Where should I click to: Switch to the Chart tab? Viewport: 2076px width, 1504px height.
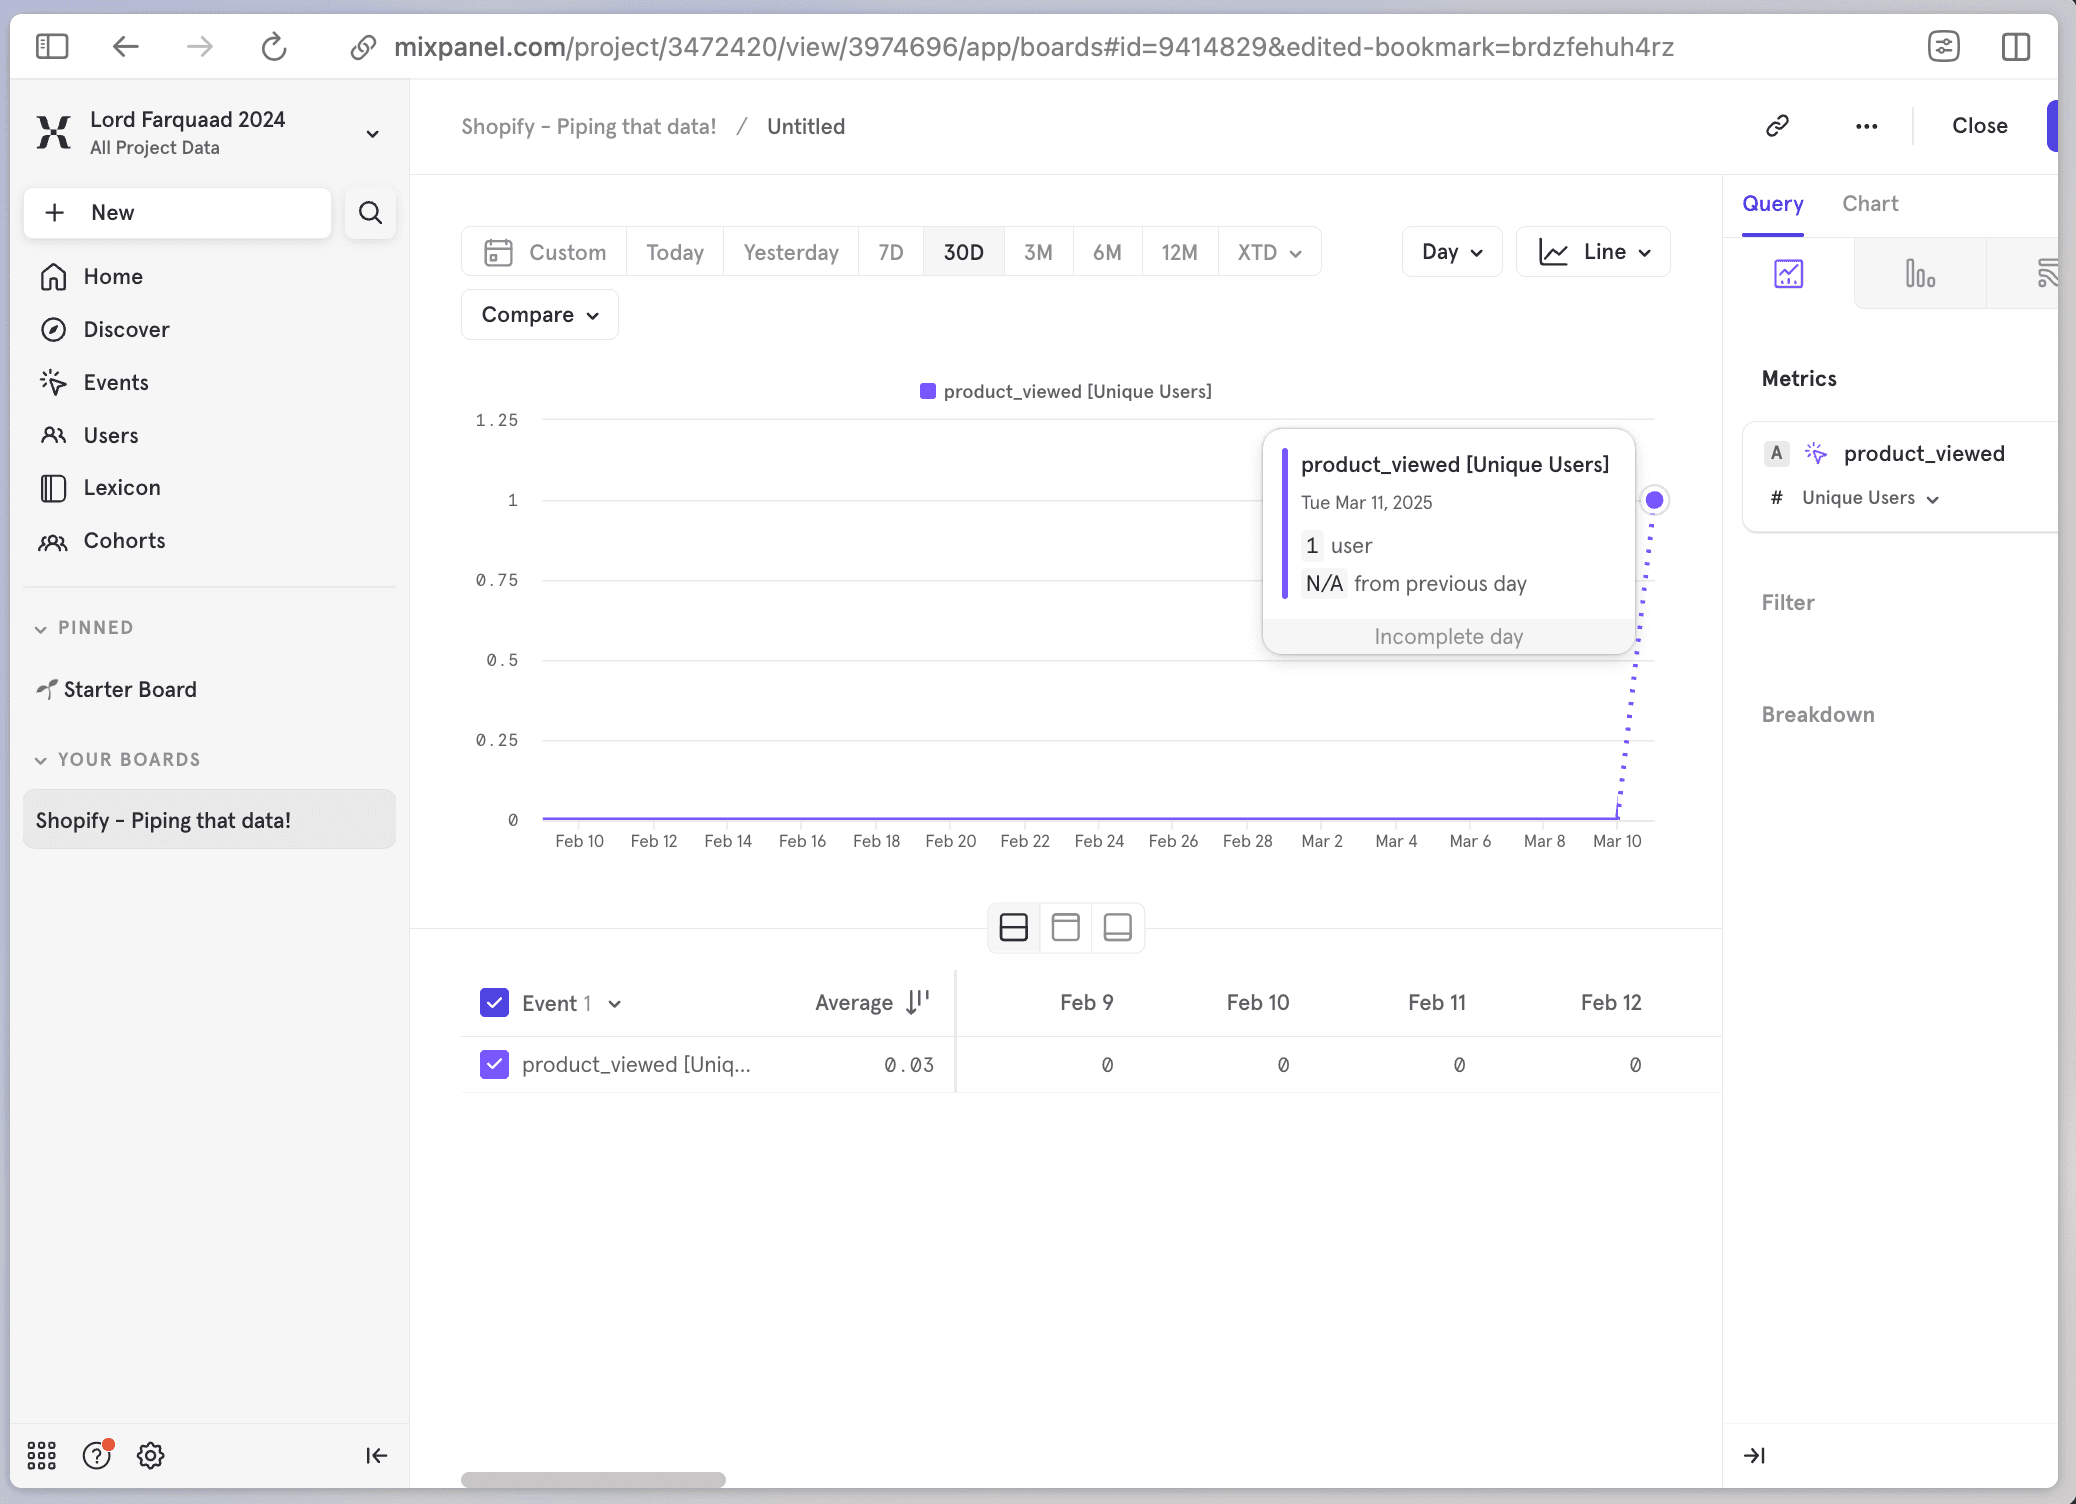click(1870, 204)
